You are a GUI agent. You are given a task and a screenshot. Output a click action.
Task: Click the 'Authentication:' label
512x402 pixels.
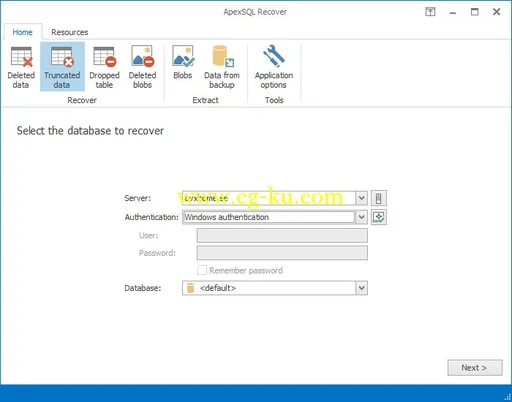[x=152, y=217]
